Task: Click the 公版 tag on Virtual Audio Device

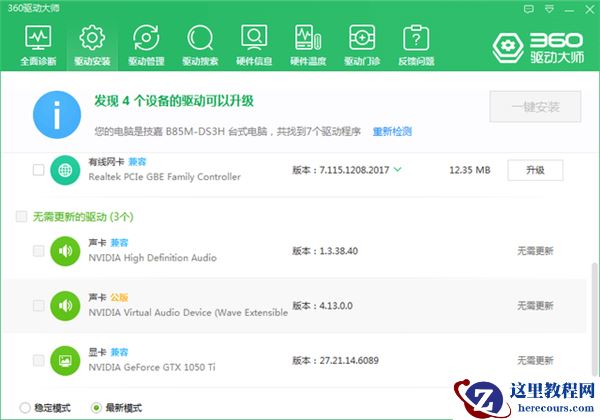Action: click(119, 297)
